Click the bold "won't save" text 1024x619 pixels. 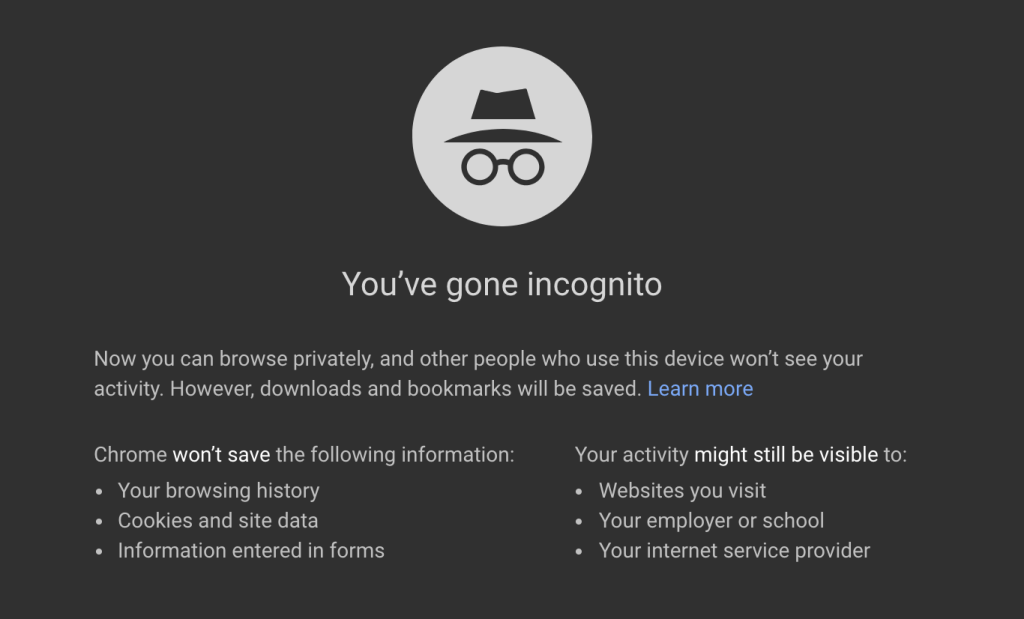(x=221, y=455)
